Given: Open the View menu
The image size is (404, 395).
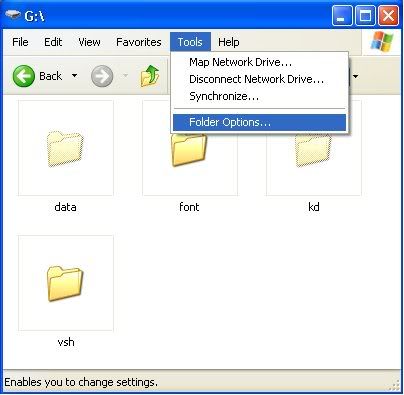Looking at the screenshot, I should pyautogui.click(x=89, y=42).
